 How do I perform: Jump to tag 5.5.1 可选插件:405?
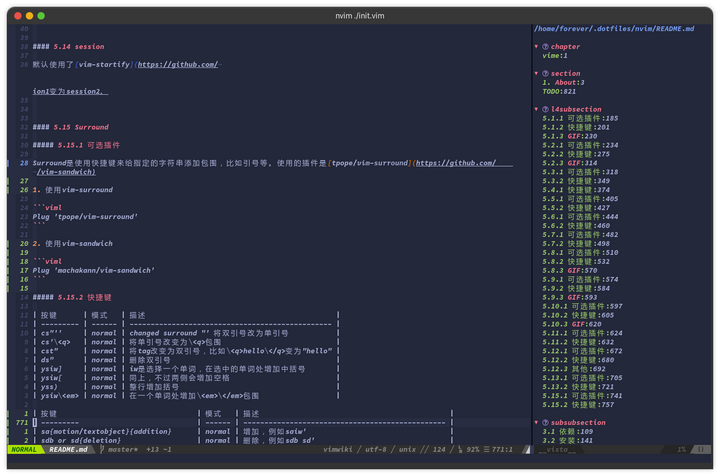coord(580,199)
